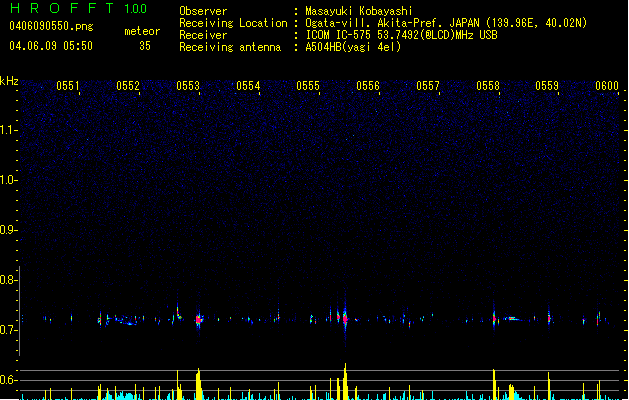Click the kHz axis unit label
The image size is (629, 400).
tap(9, 81)
